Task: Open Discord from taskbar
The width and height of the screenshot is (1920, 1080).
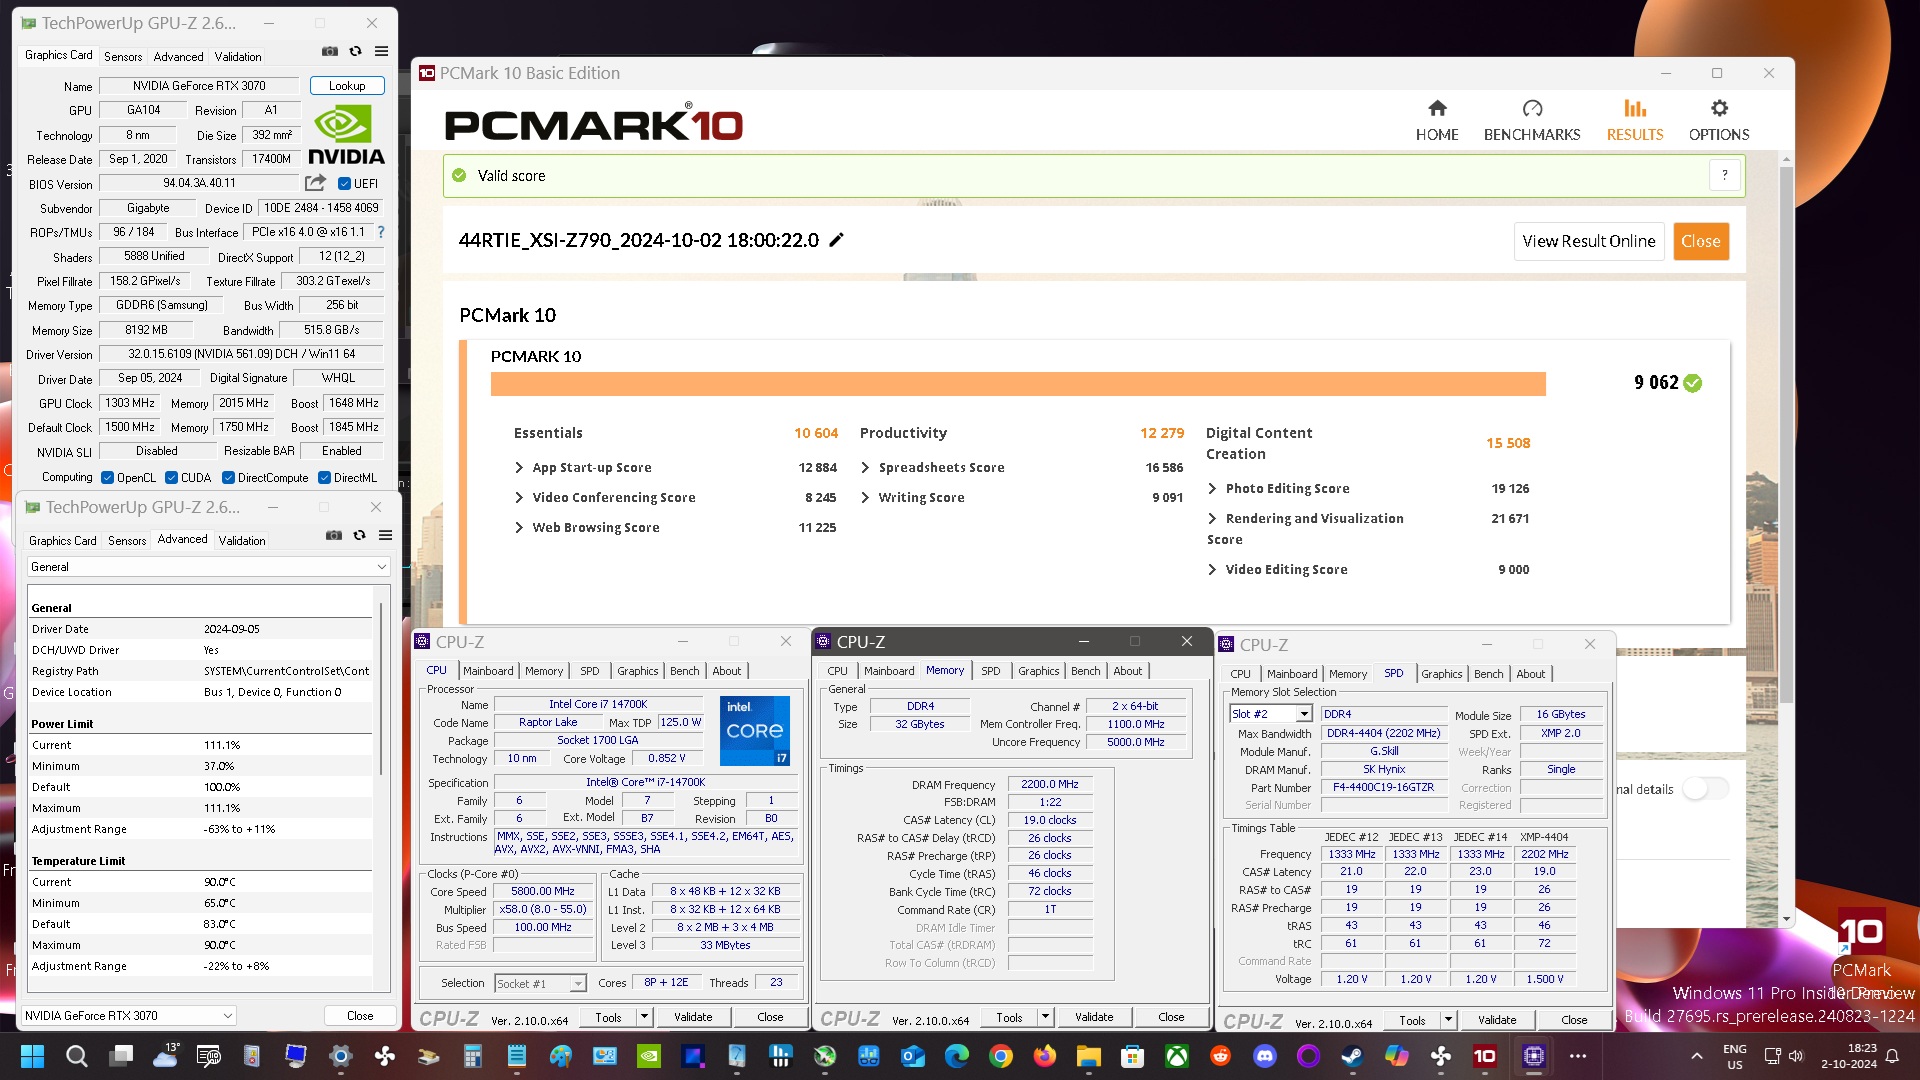Action: pos(1264,1056)
